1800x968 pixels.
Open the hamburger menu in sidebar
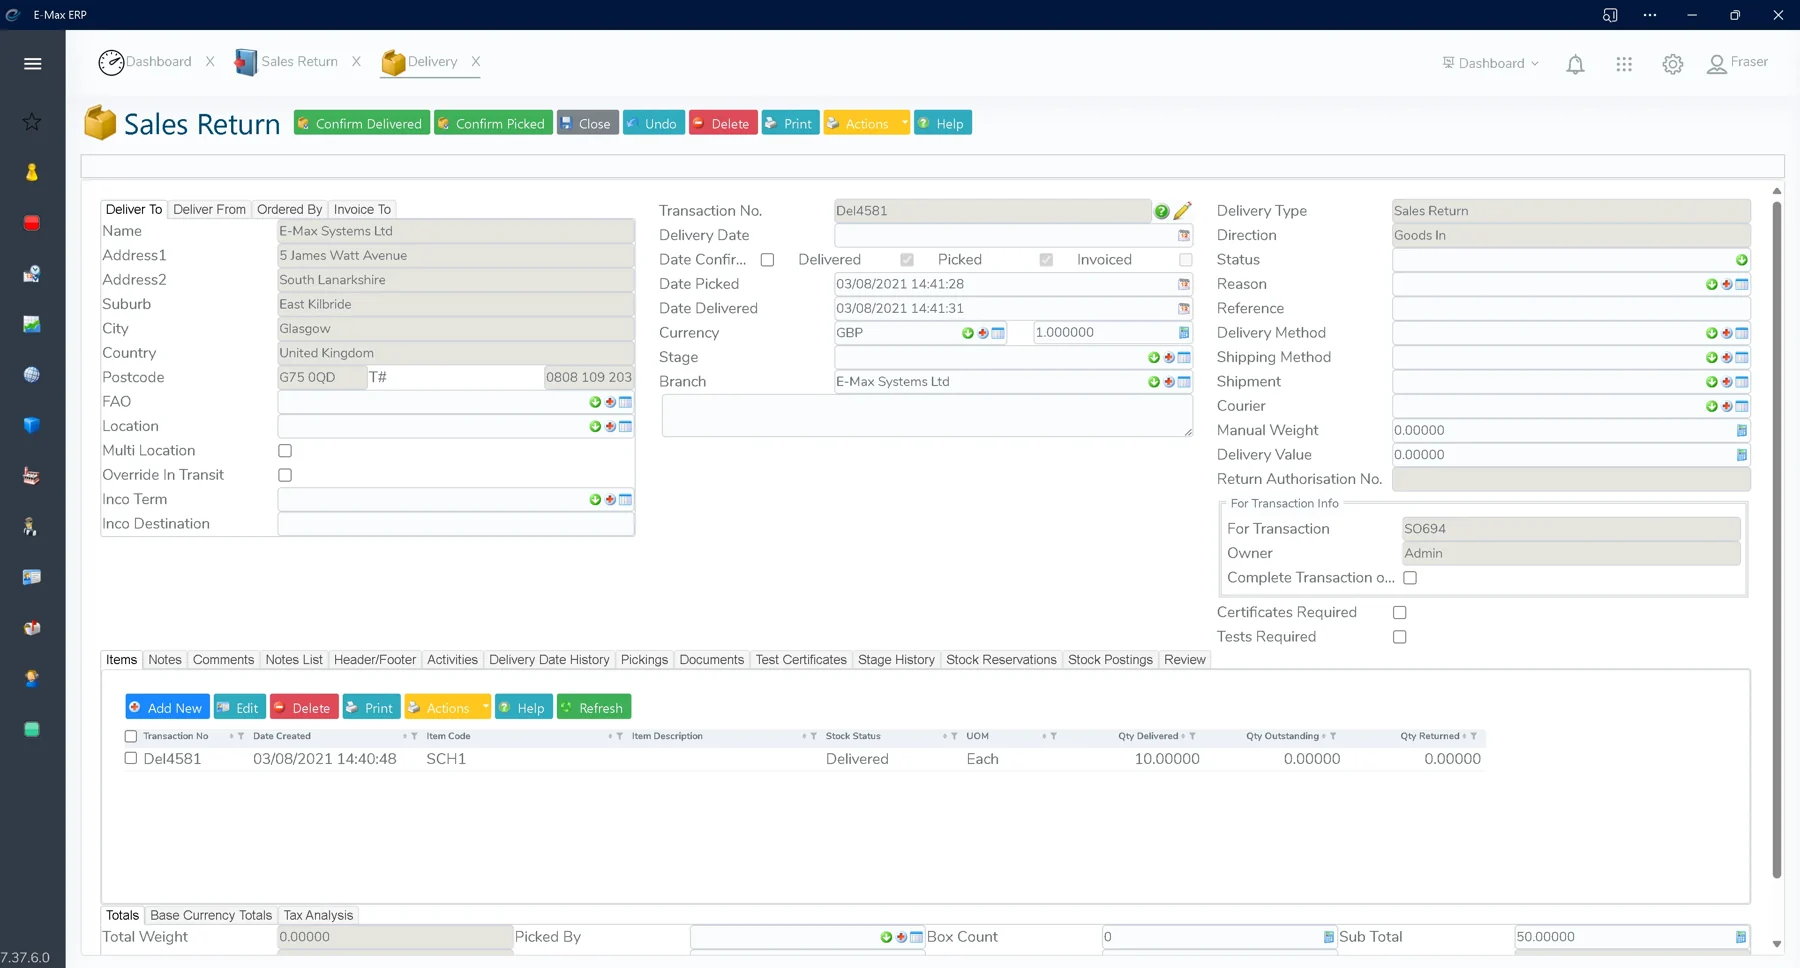pos(32,64)
